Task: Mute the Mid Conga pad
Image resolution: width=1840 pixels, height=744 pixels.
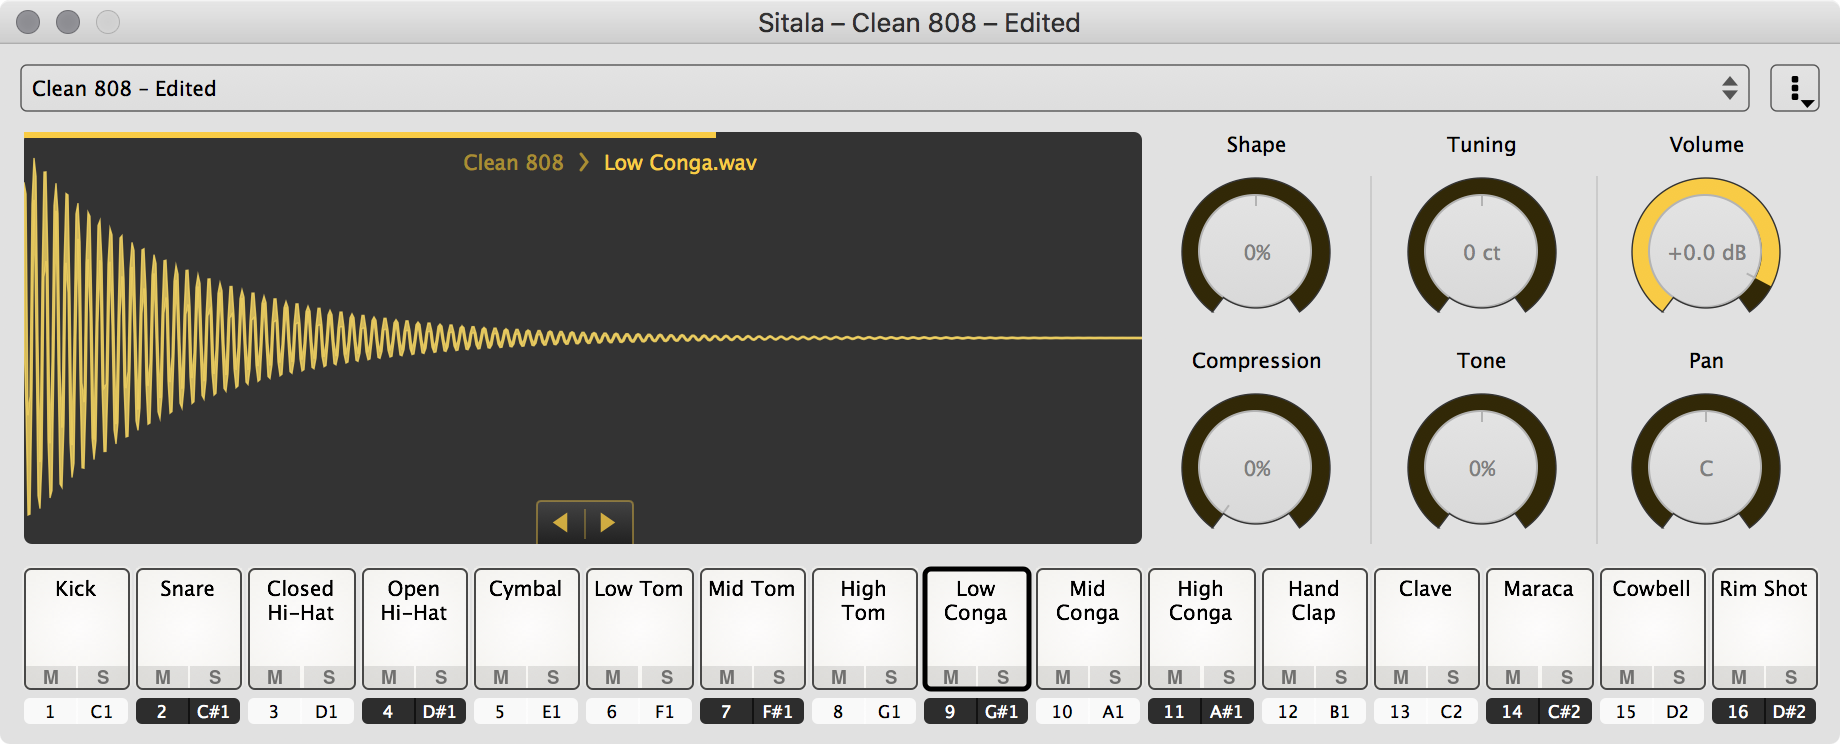Action: click(1063, 677)
